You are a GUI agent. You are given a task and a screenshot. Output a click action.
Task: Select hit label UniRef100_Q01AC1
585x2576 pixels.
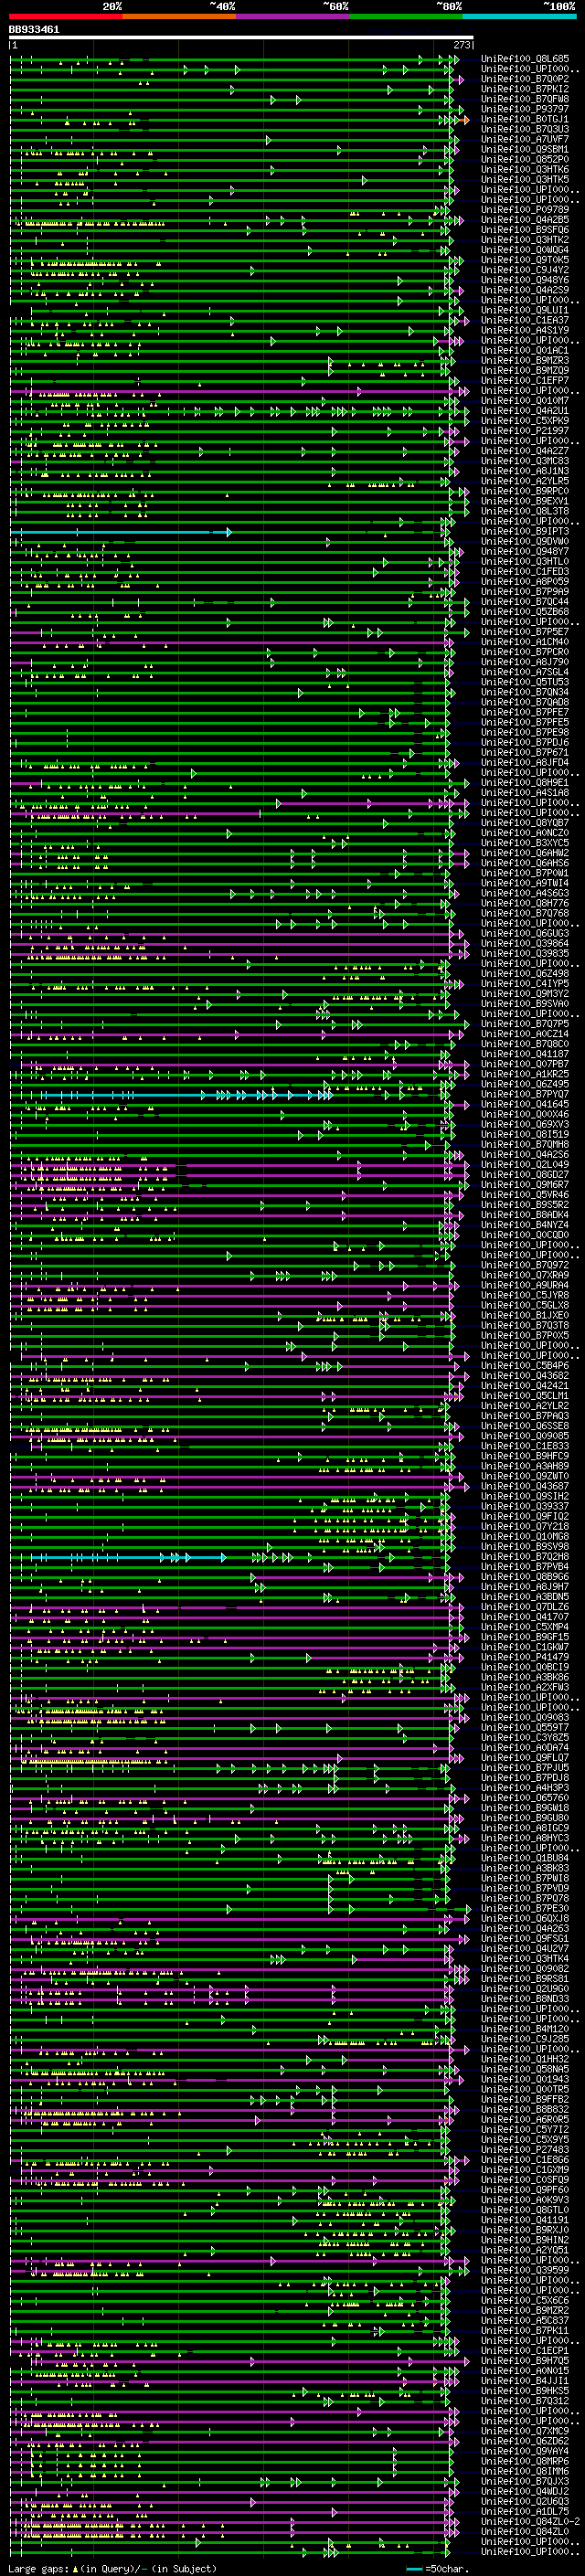click(x=525, y=351)
